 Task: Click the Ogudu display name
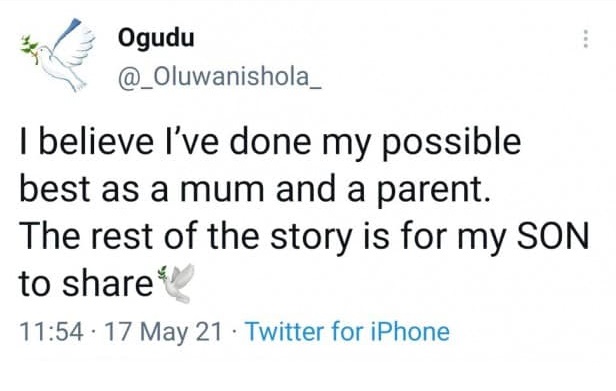tap(156, 39)
